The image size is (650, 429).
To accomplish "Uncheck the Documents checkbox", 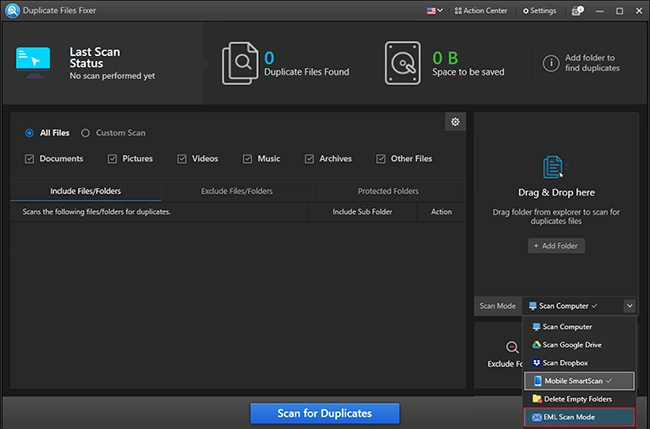I will [29, 159].
